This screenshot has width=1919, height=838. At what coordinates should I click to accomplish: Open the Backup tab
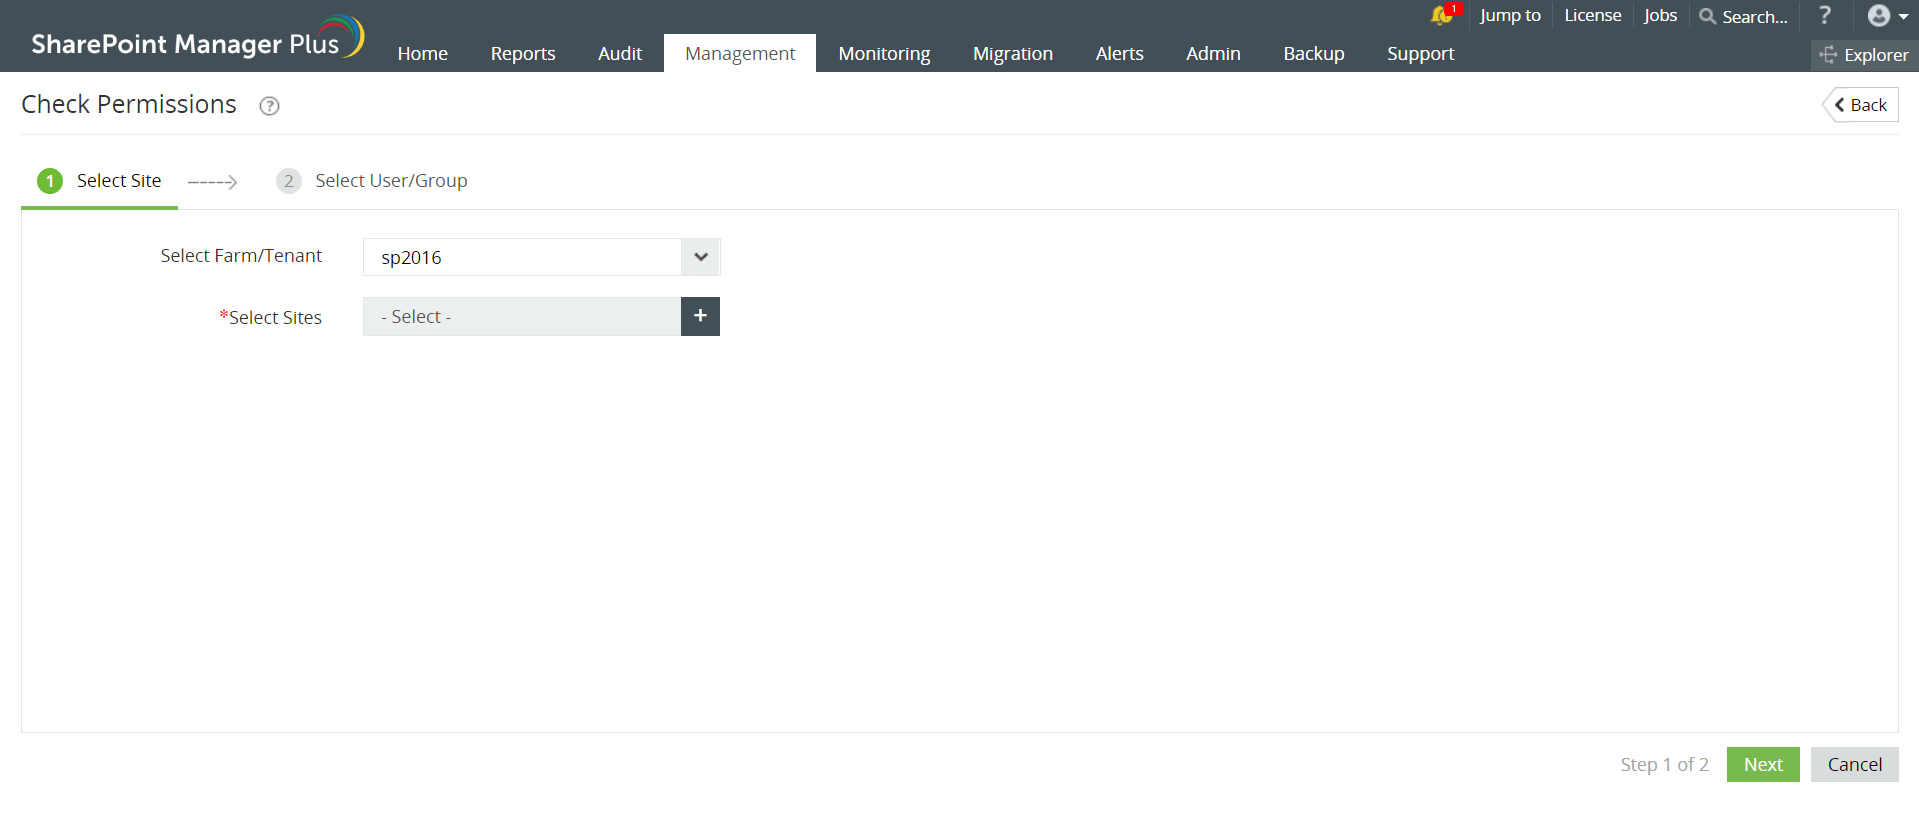[x=1314, y=54]
